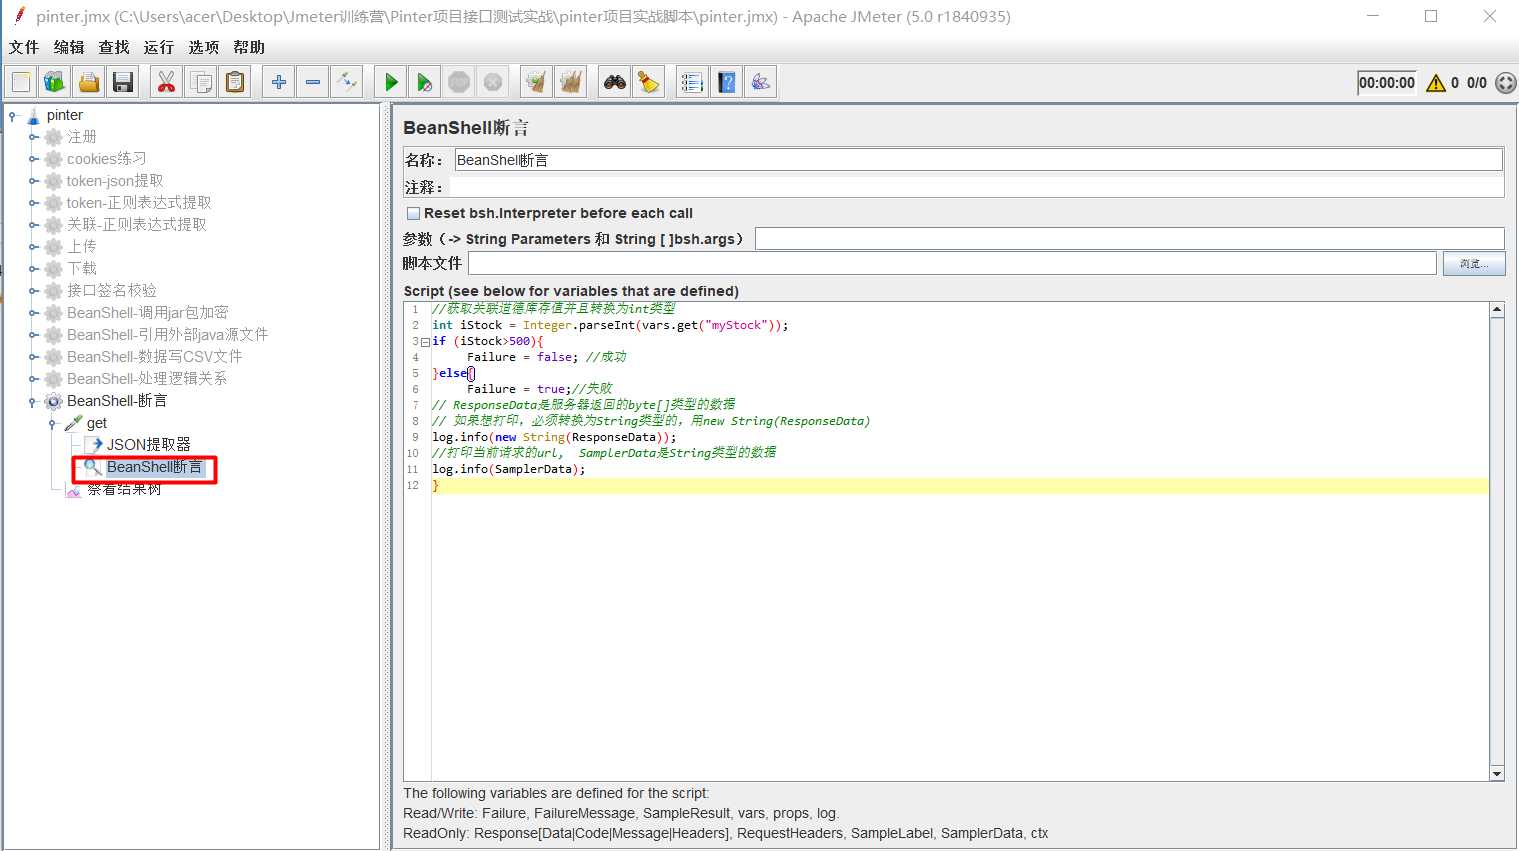Select the token-正则表达式提取 tree item
The width and height of the screenshot is (1519, 851).
tap(139, 203)
